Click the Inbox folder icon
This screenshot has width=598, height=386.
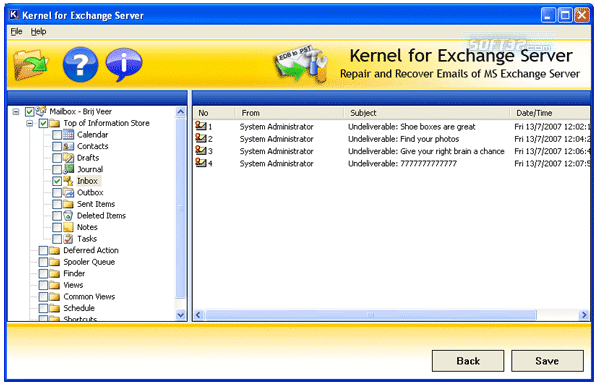(68, 181)
